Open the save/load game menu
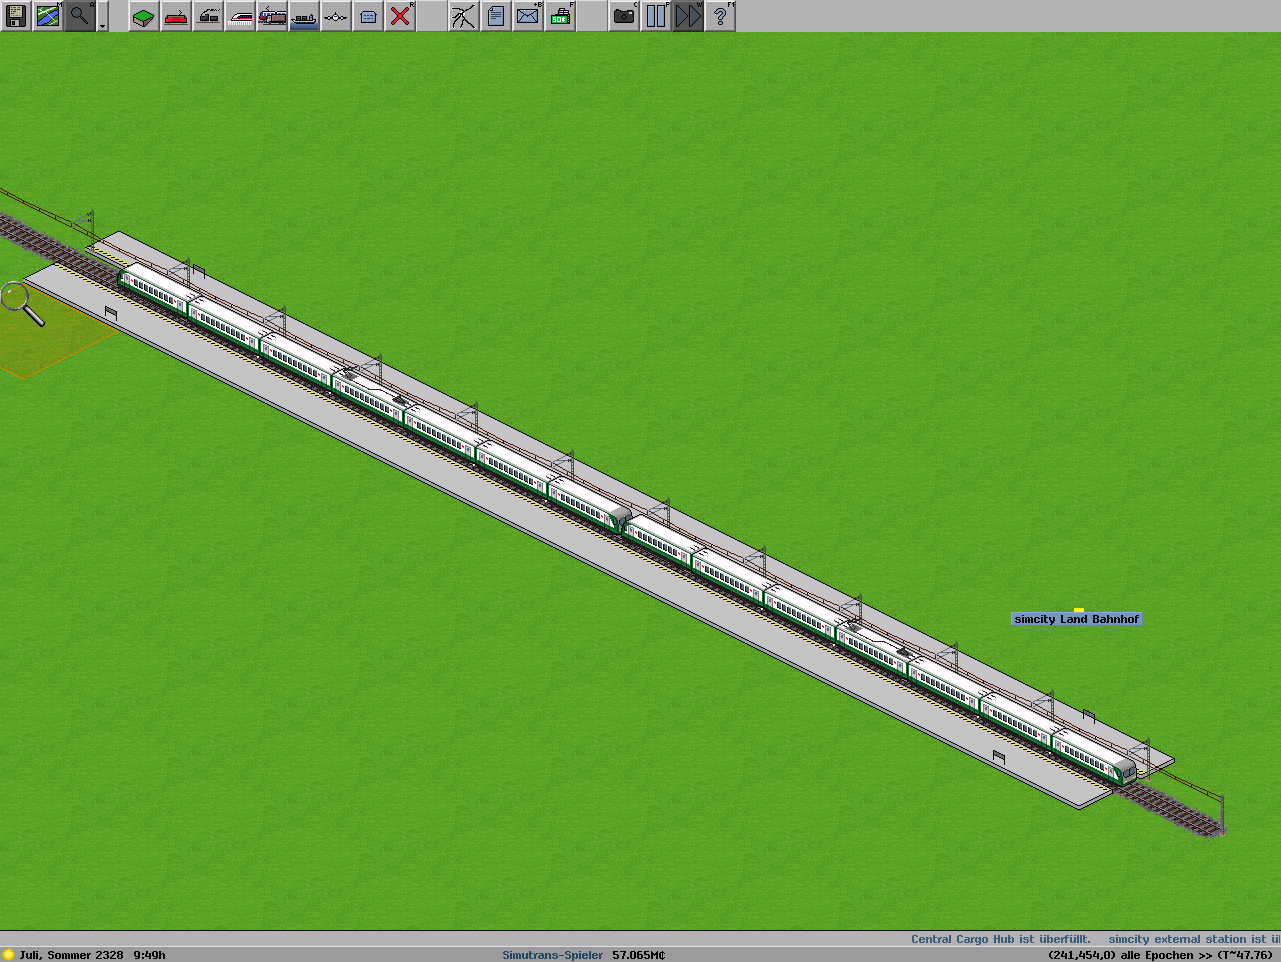 16,16
